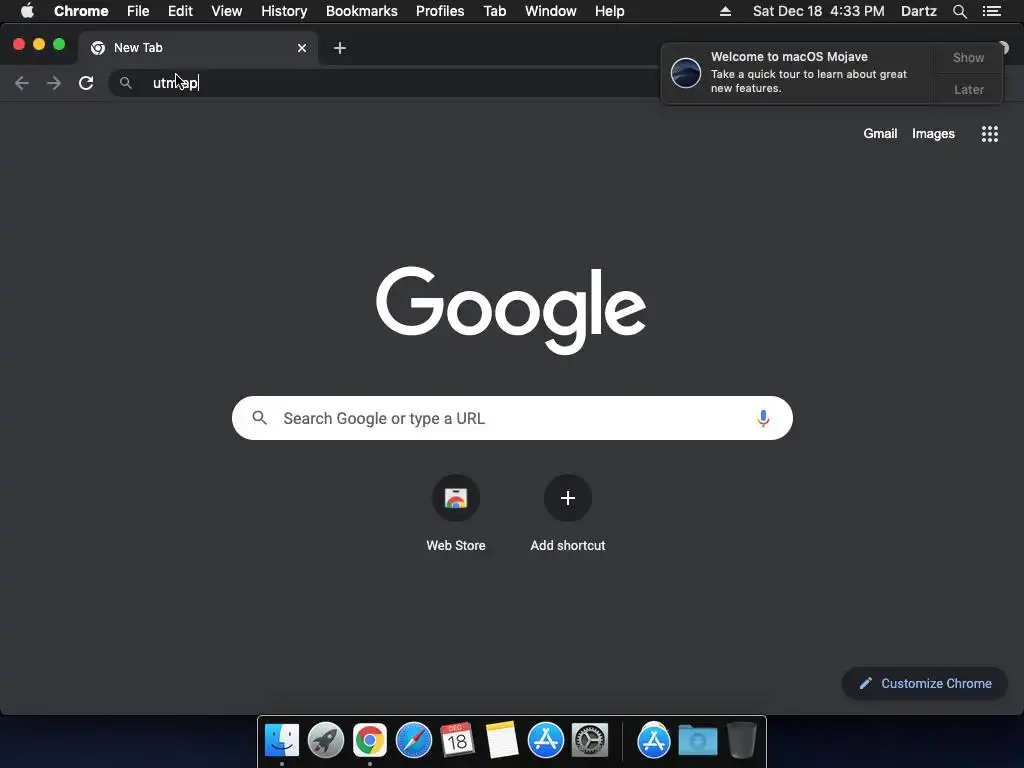Viewport: 1024px width, 768px height.
Task: Open the Profiles menu
Action: click(440, 11)
